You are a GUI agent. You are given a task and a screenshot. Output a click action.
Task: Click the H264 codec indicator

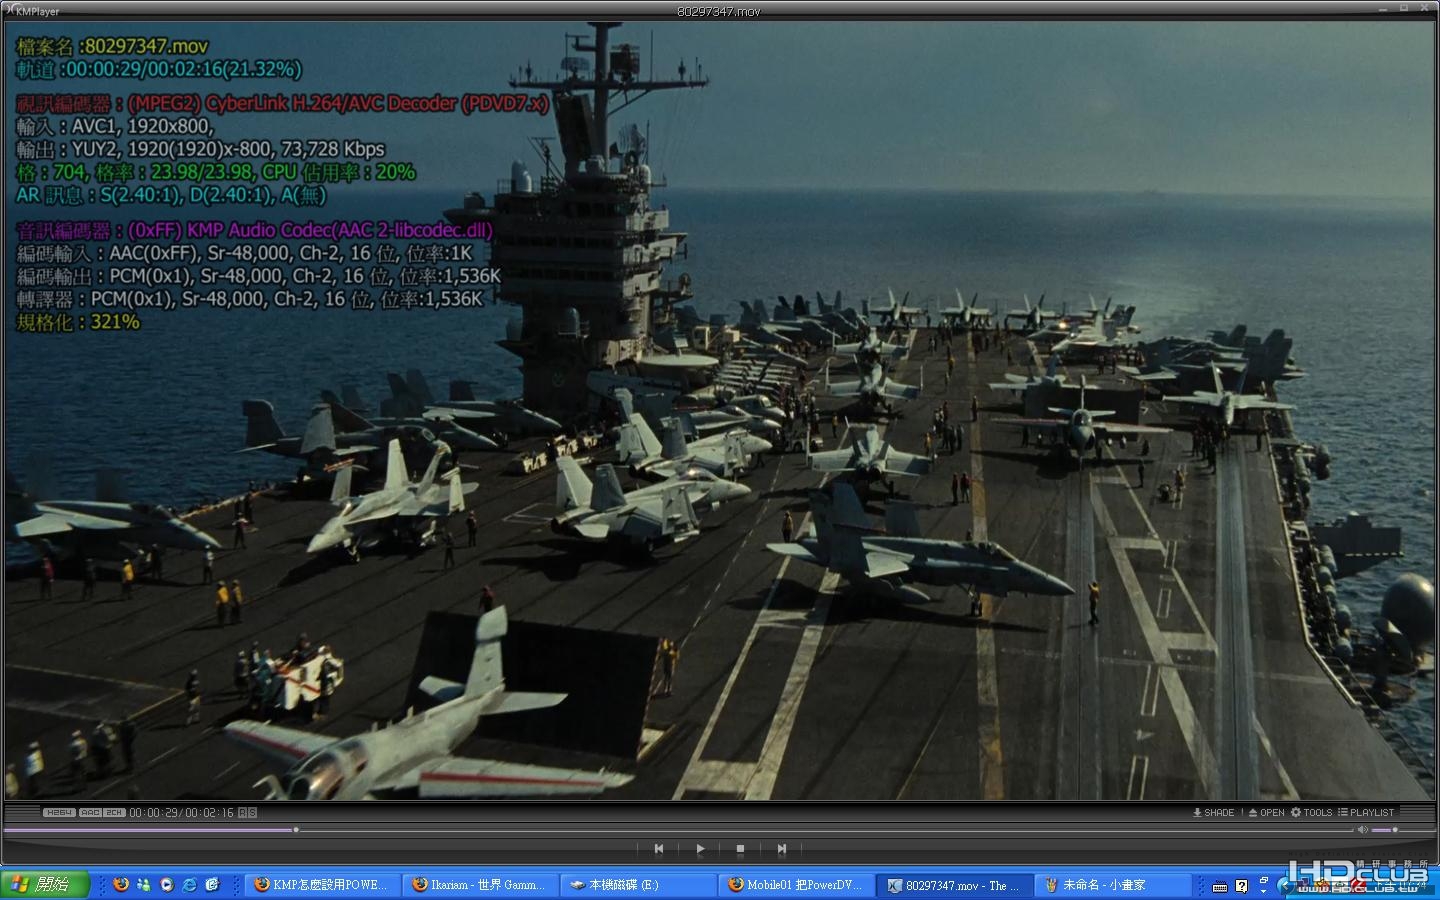pos(59,812)
